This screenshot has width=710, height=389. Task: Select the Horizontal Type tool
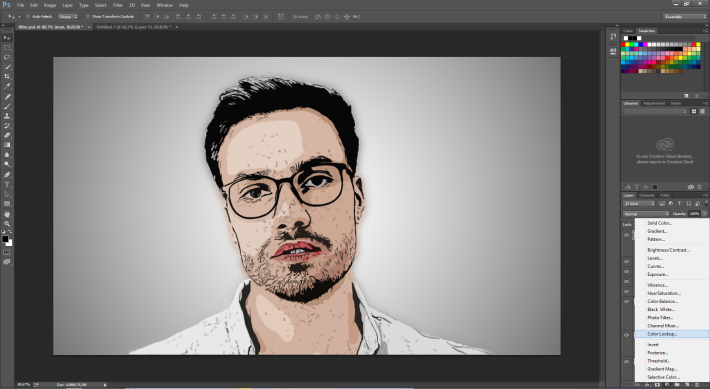click(7, 185)
